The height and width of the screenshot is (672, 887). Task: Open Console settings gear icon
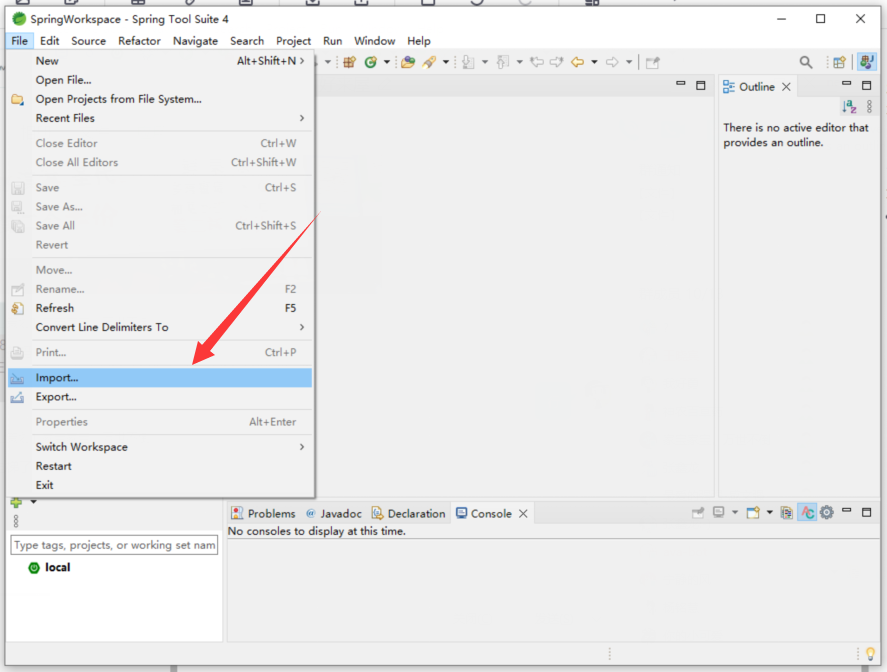[826, 512]
